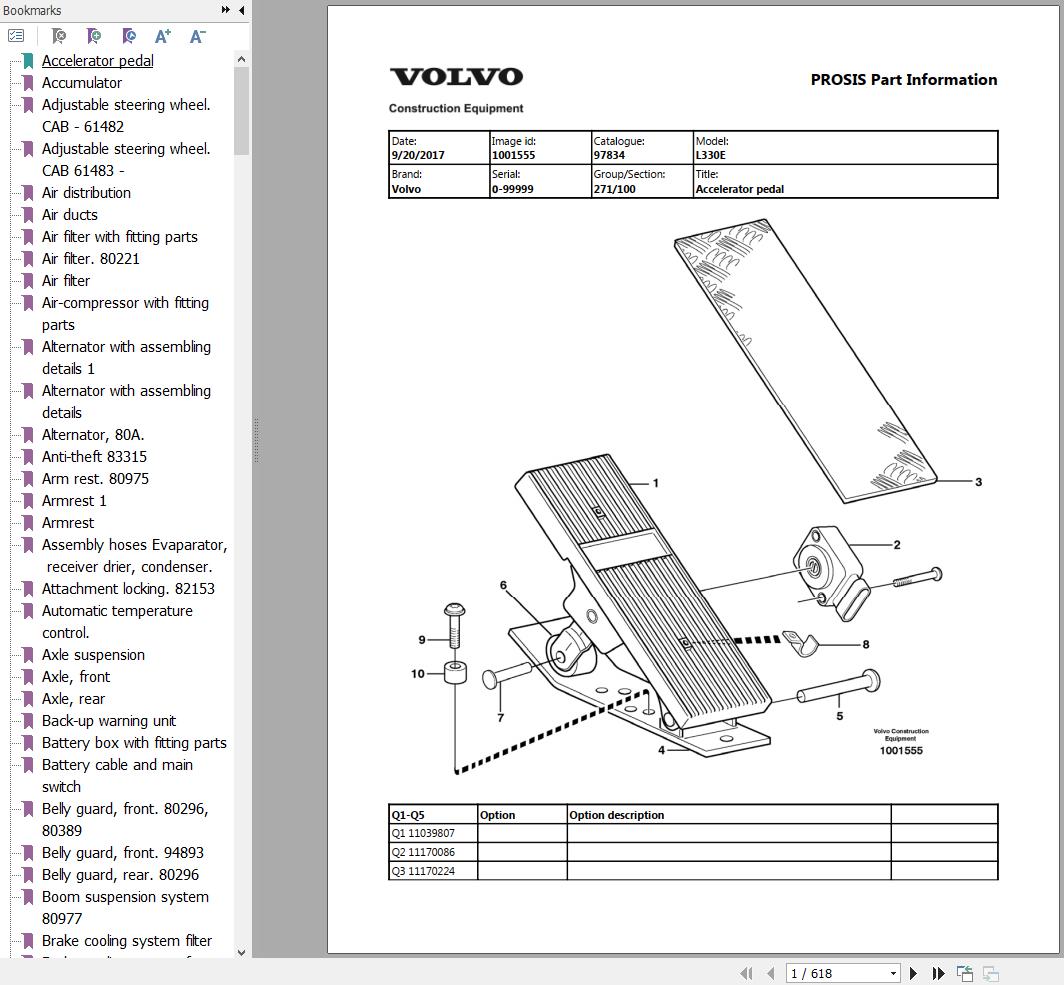Click the date value 9/20/2017
This screenshot has height=985, width=1064.
pyautogui.click(x=418, y=155)
